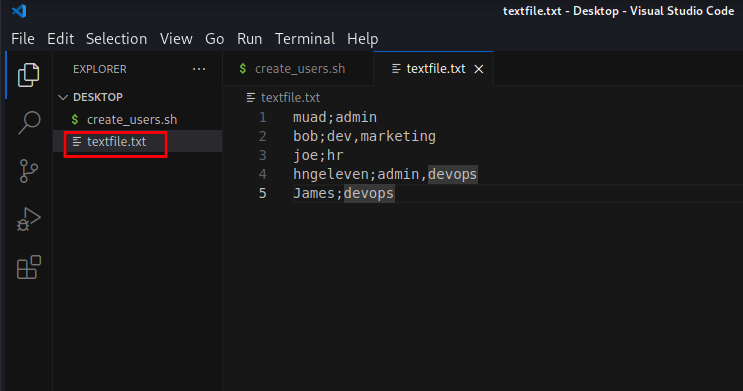743x391 pixels.
Task: Click line number 2 in the gutter
Action: coord(263,136)
